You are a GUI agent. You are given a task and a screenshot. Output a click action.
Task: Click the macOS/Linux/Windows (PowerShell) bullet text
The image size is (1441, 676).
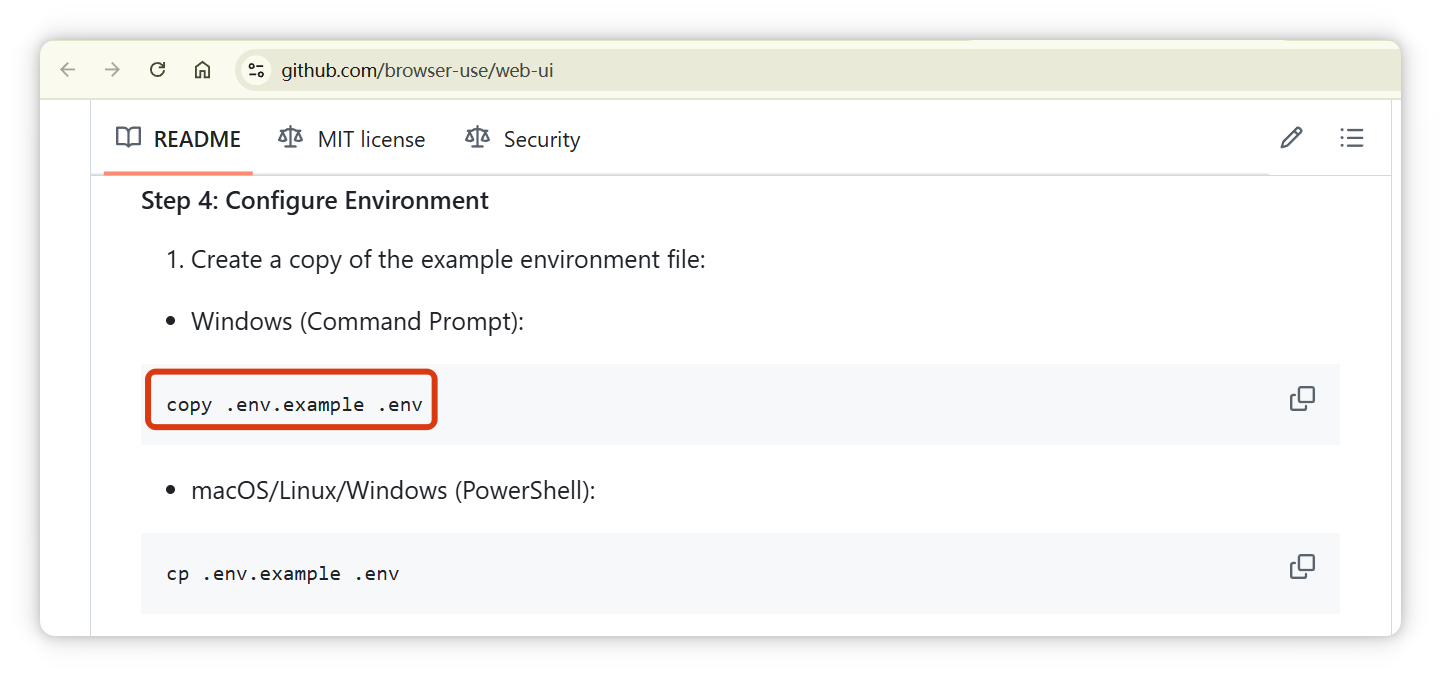tap(393, 491)
